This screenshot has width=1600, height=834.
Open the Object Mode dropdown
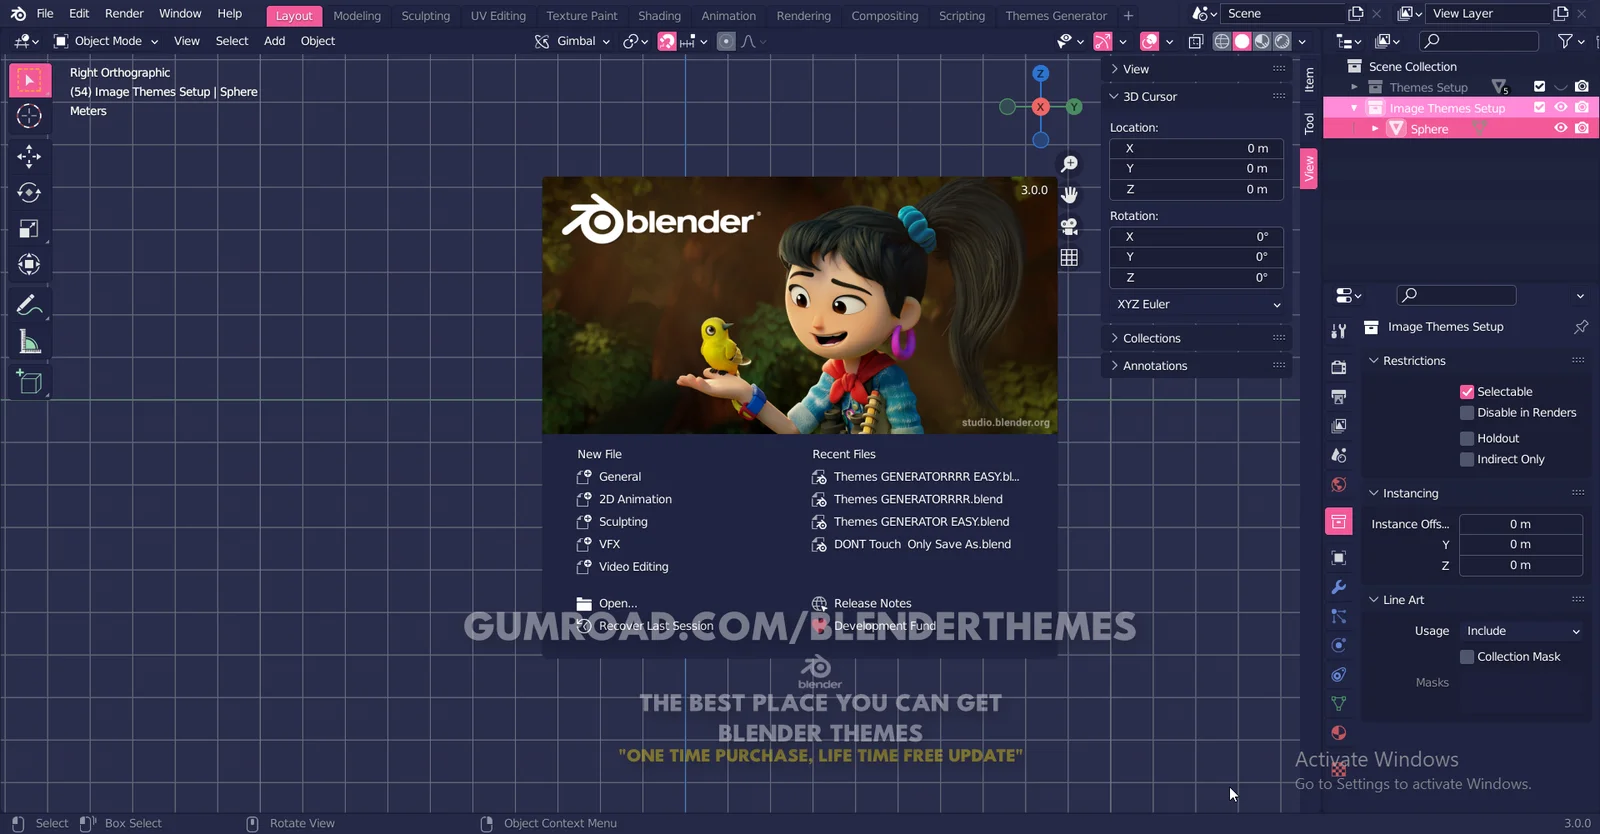[x=107, y=41]
